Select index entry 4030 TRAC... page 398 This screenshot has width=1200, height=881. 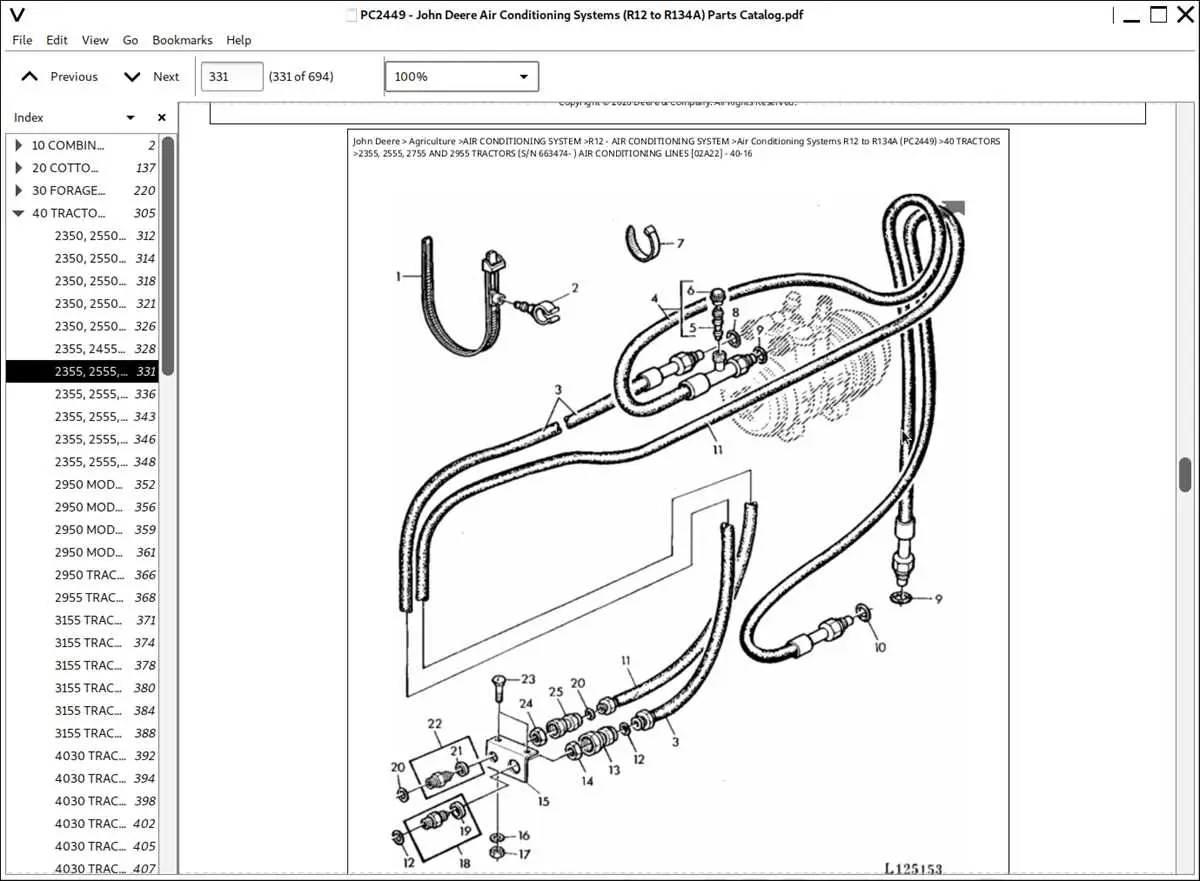[x=82, y=801]
